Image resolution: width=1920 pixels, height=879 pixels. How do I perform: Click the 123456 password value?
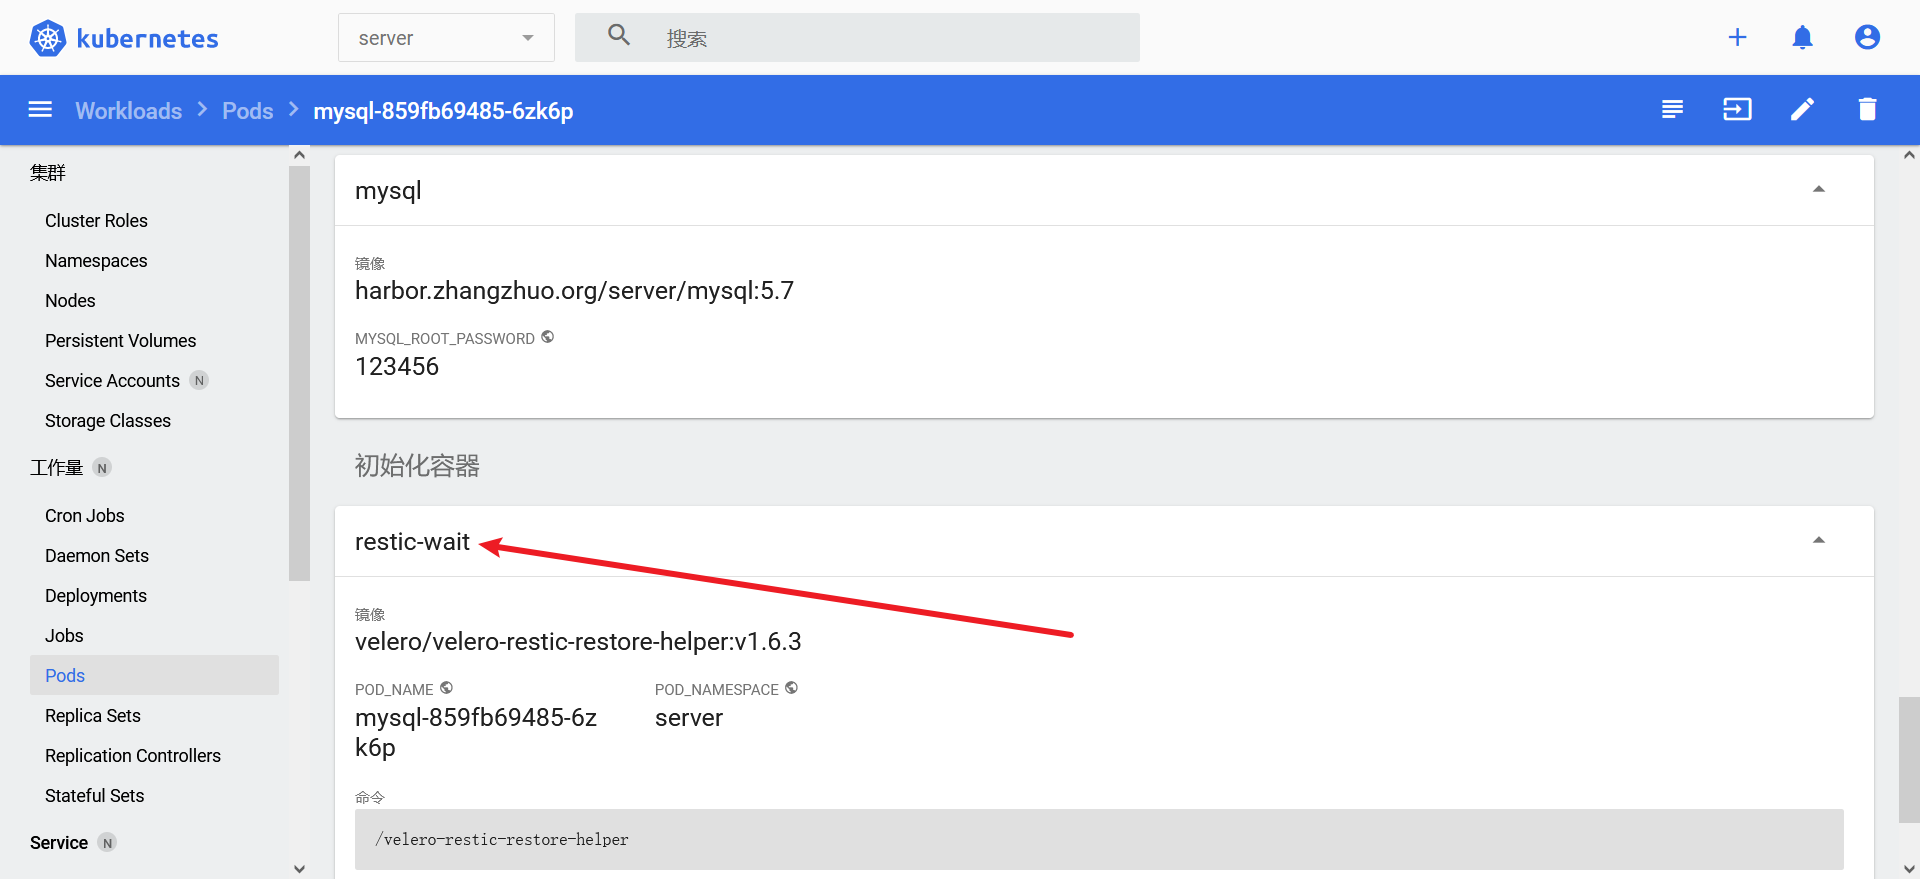coord(397,367)
